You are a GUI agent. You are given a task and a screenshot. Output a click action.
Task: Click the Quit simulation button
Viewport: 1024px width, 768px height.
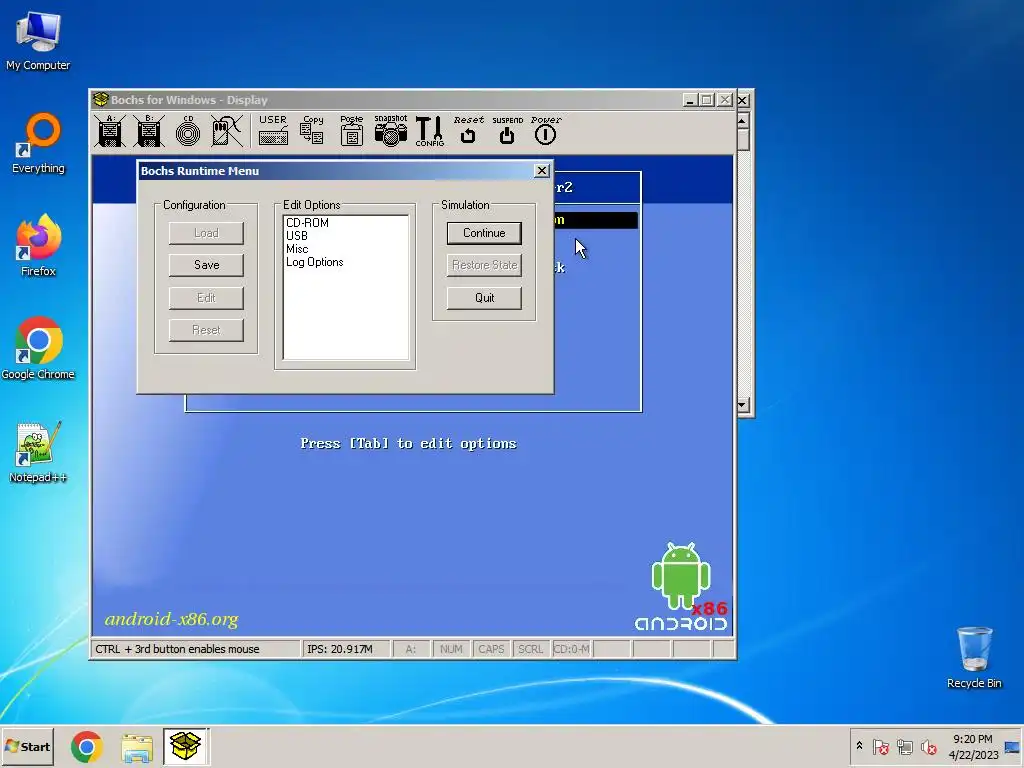point(484,298)
